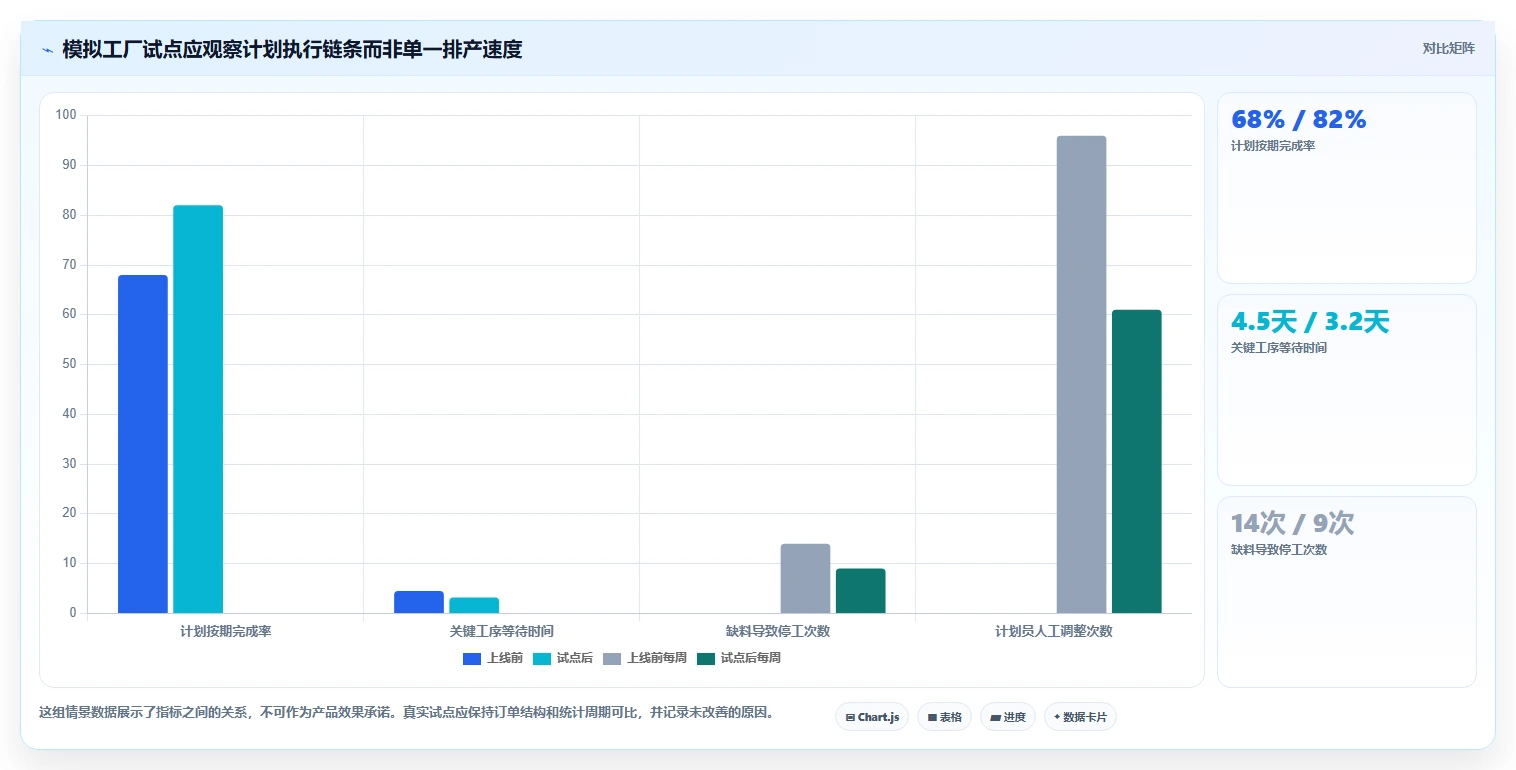Toggle the 试点后 legend entry

[563, 658]
